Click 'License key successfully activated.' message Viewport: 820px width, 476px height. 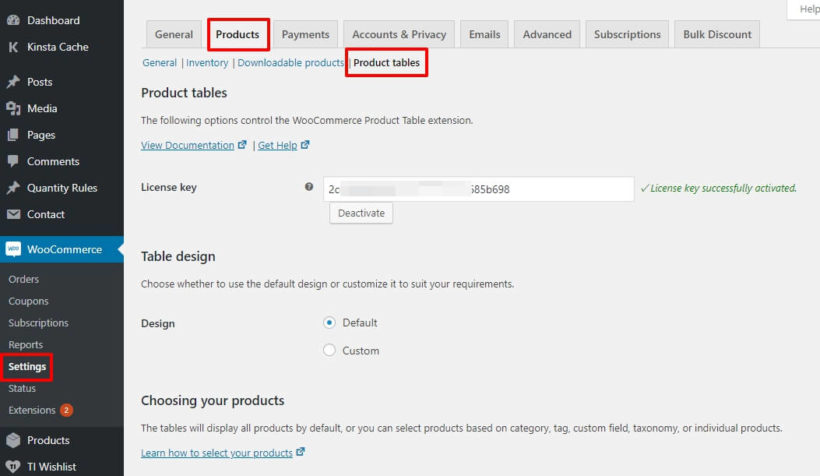click(719, 188)
